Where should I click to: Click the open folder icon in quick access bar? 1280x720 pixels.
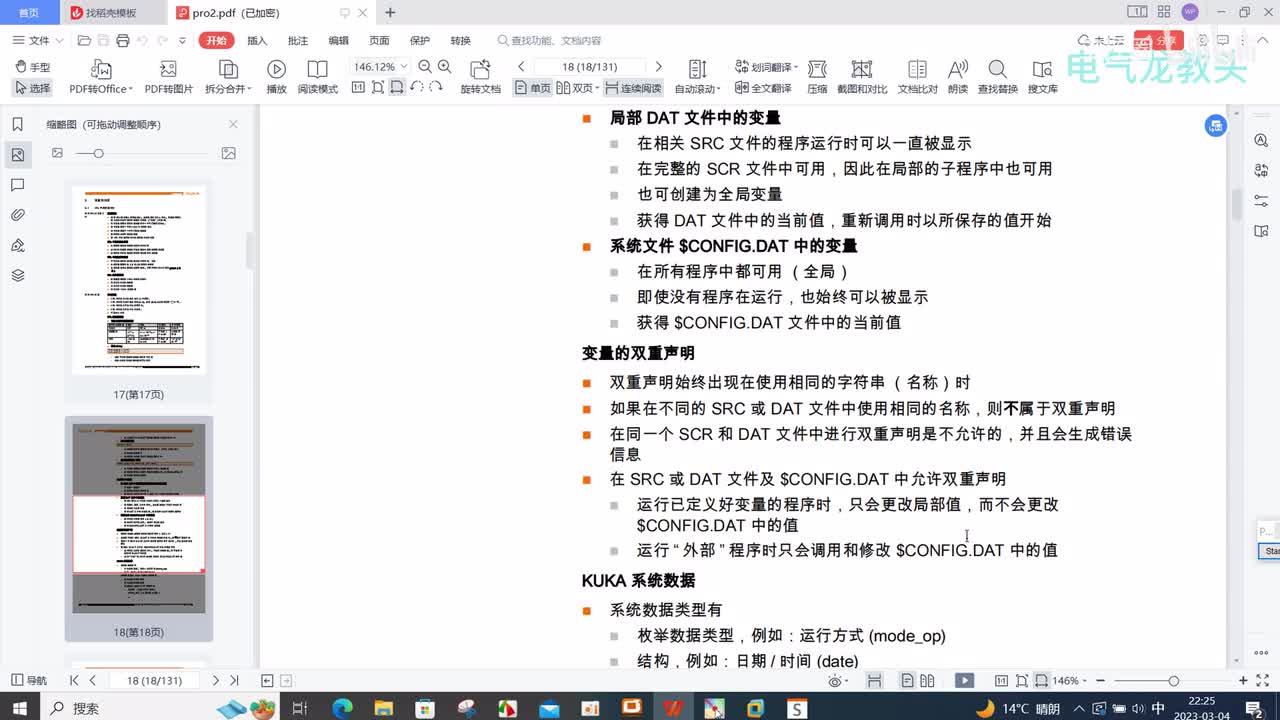coord(84,40)
